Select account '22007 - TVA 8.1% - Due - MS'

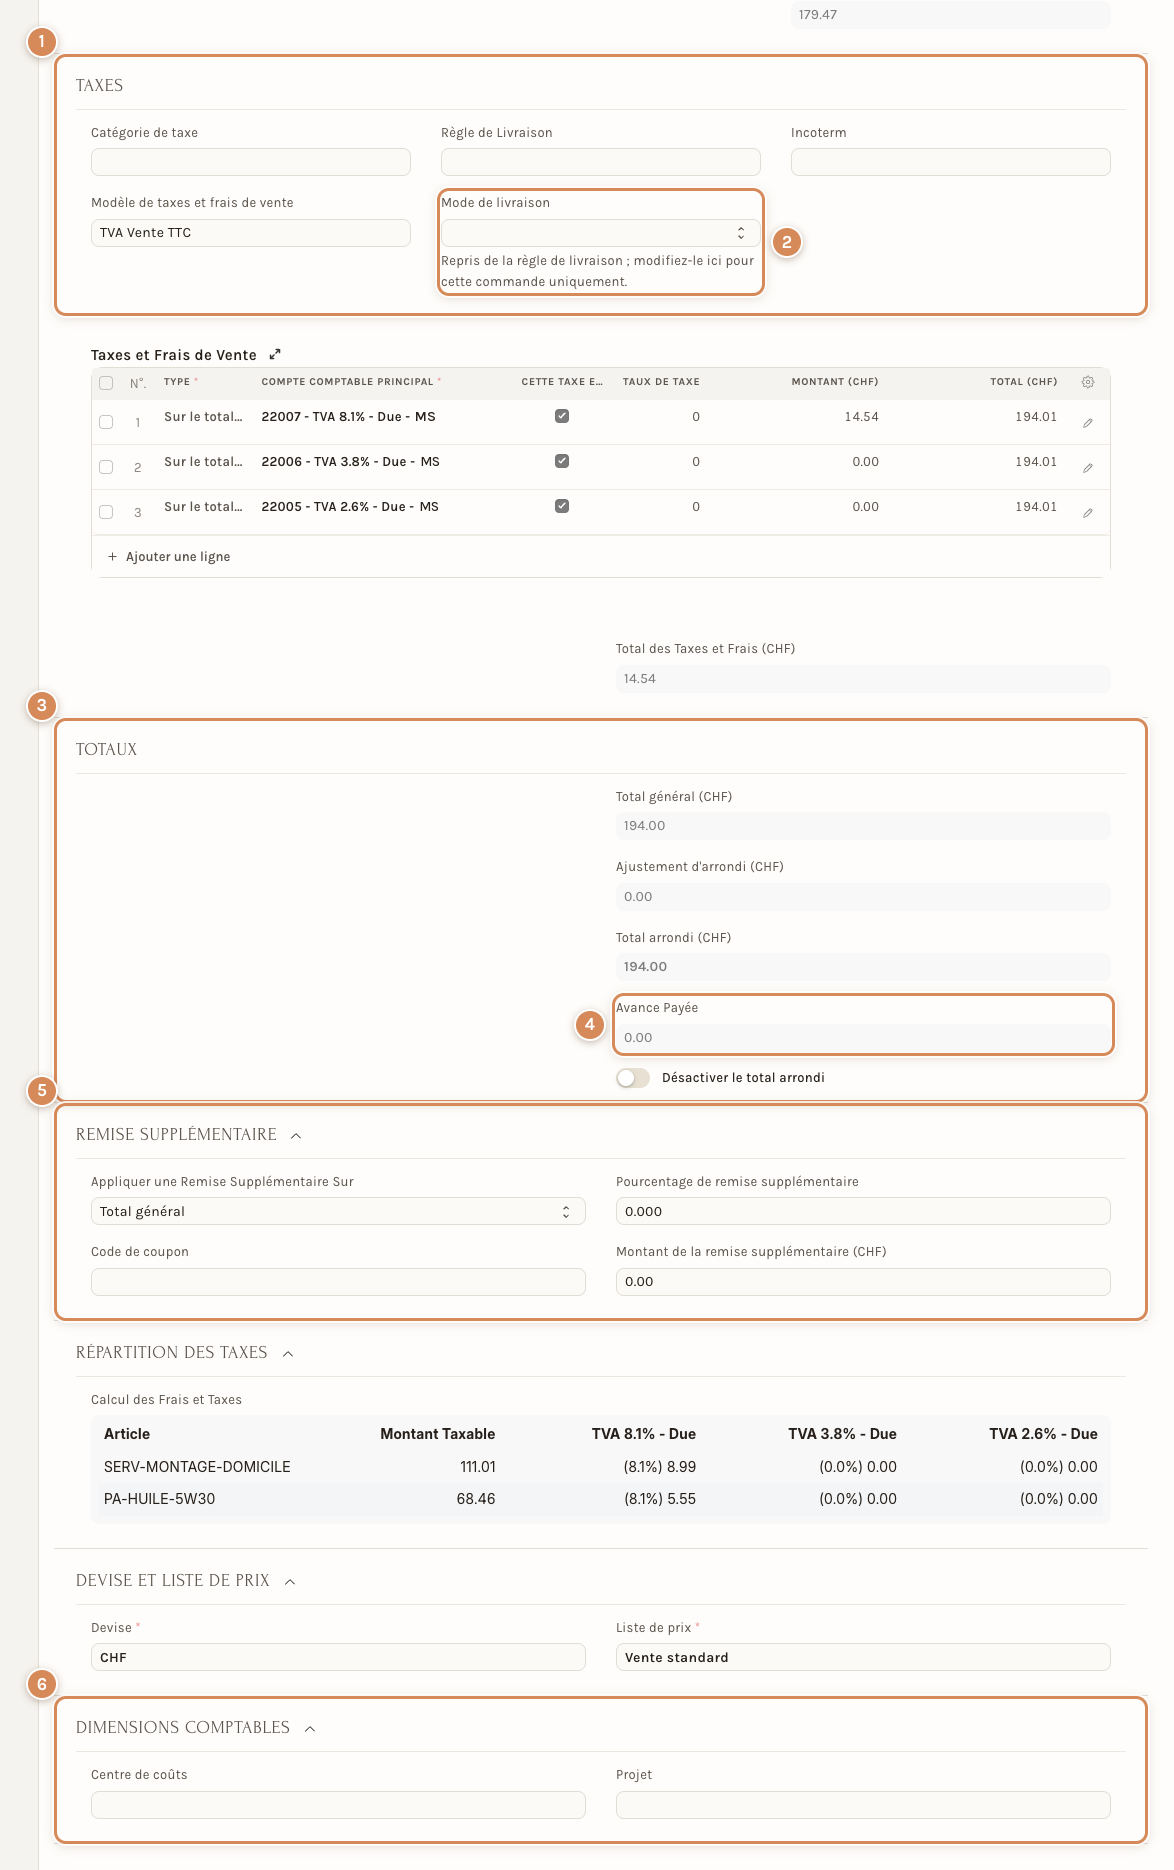click(348, 417)
